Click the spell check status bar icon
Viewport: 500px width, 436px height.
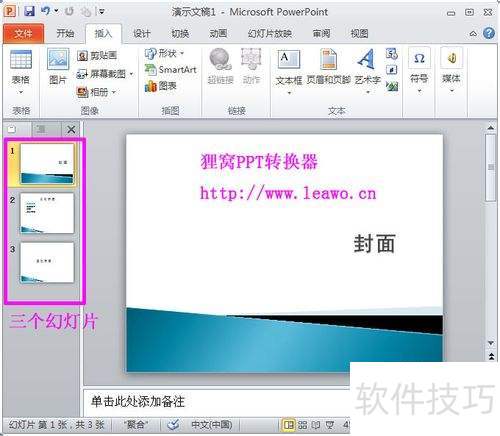pyautogui.click(x=173, y=425)
